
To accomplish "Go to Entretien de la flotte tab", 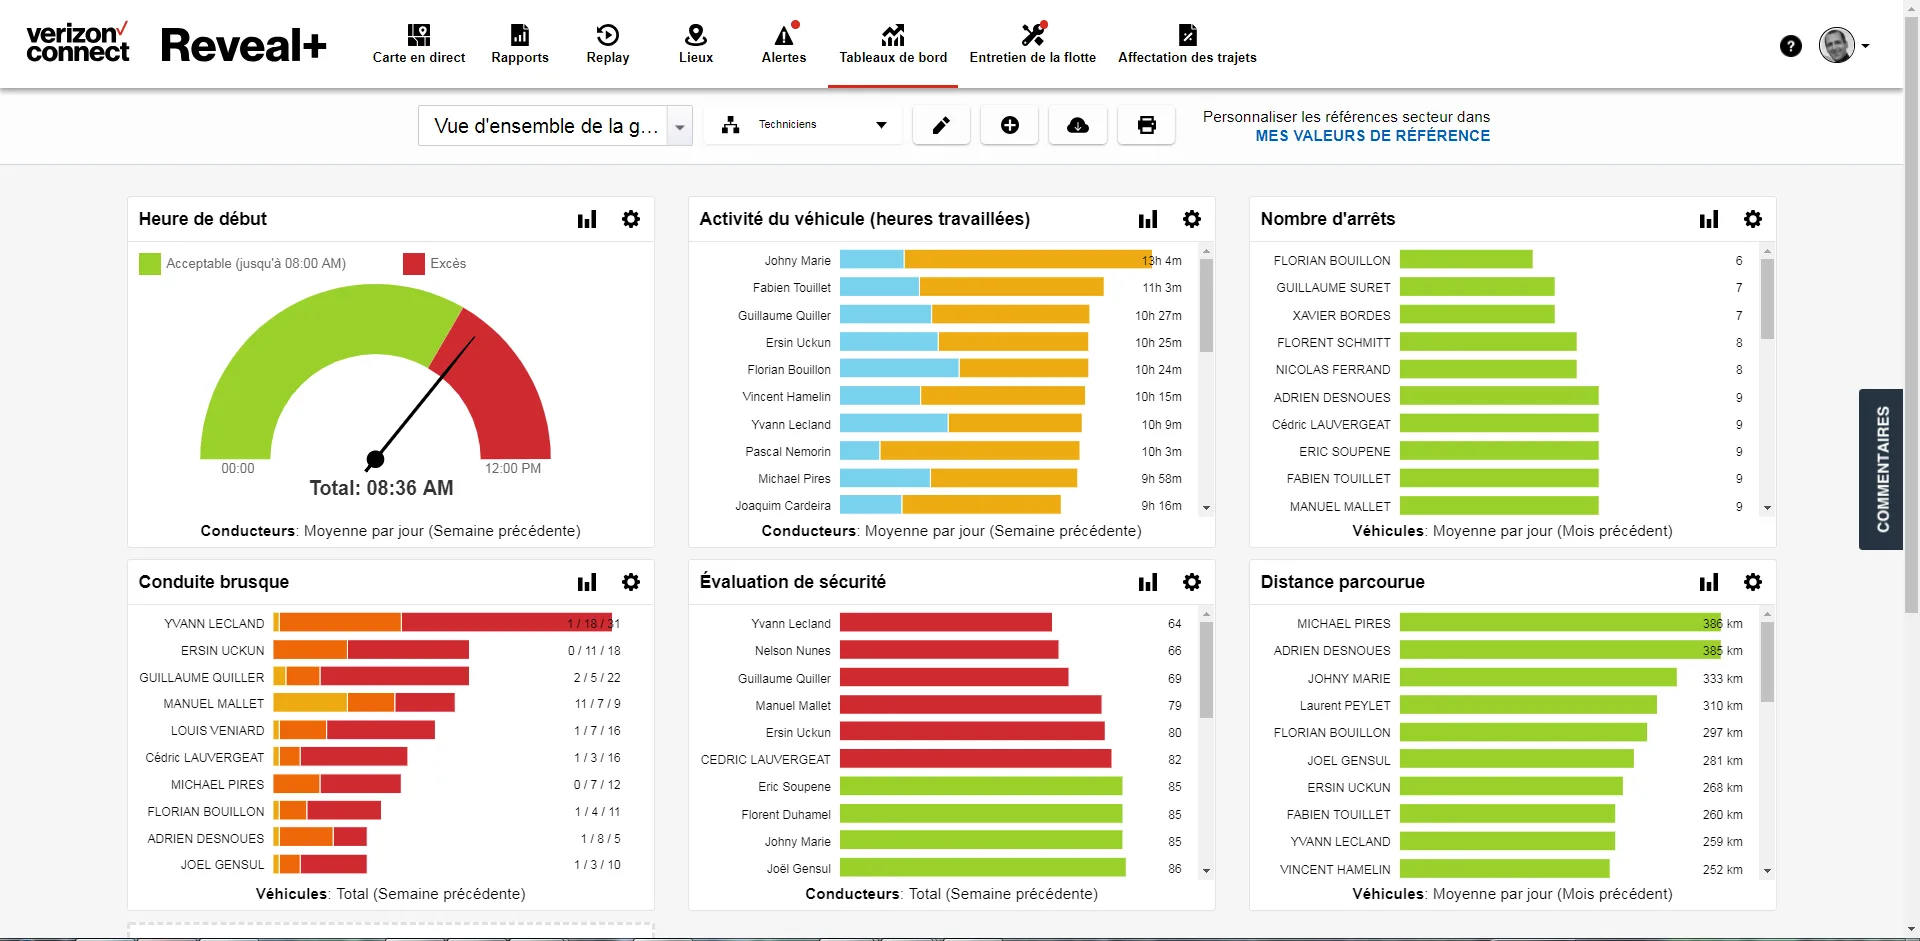I will [x=1032, y=45].
